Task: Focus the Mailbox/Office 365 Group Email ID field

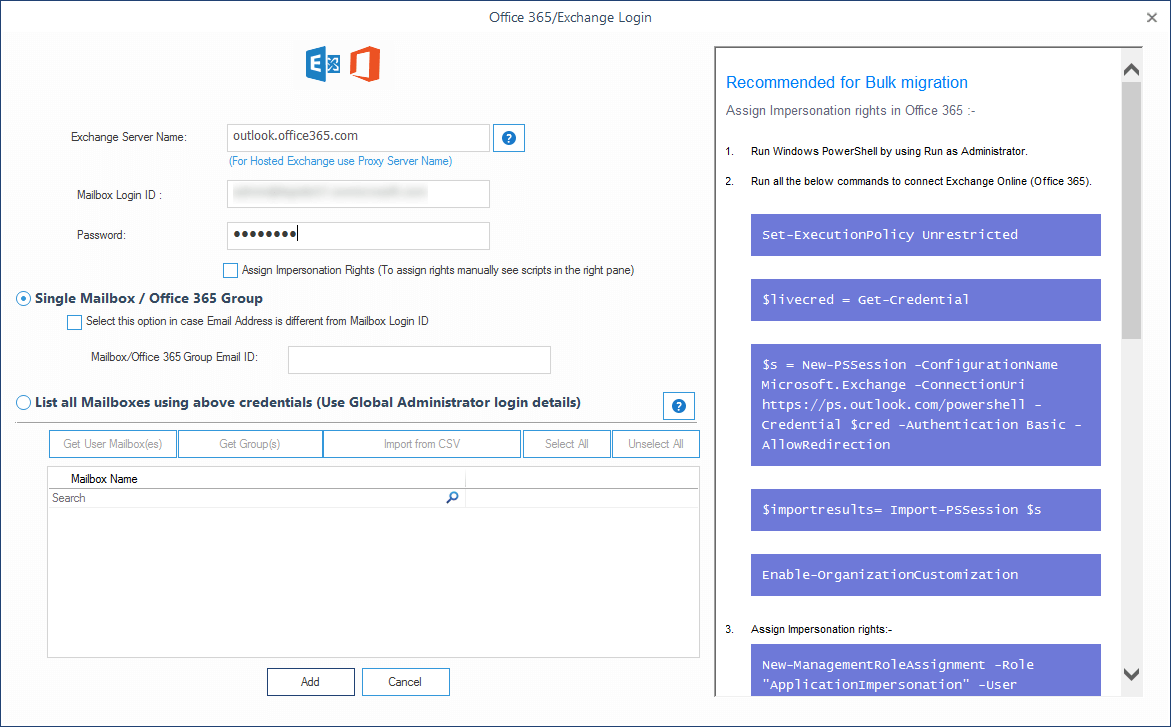Action: [419, 360]
